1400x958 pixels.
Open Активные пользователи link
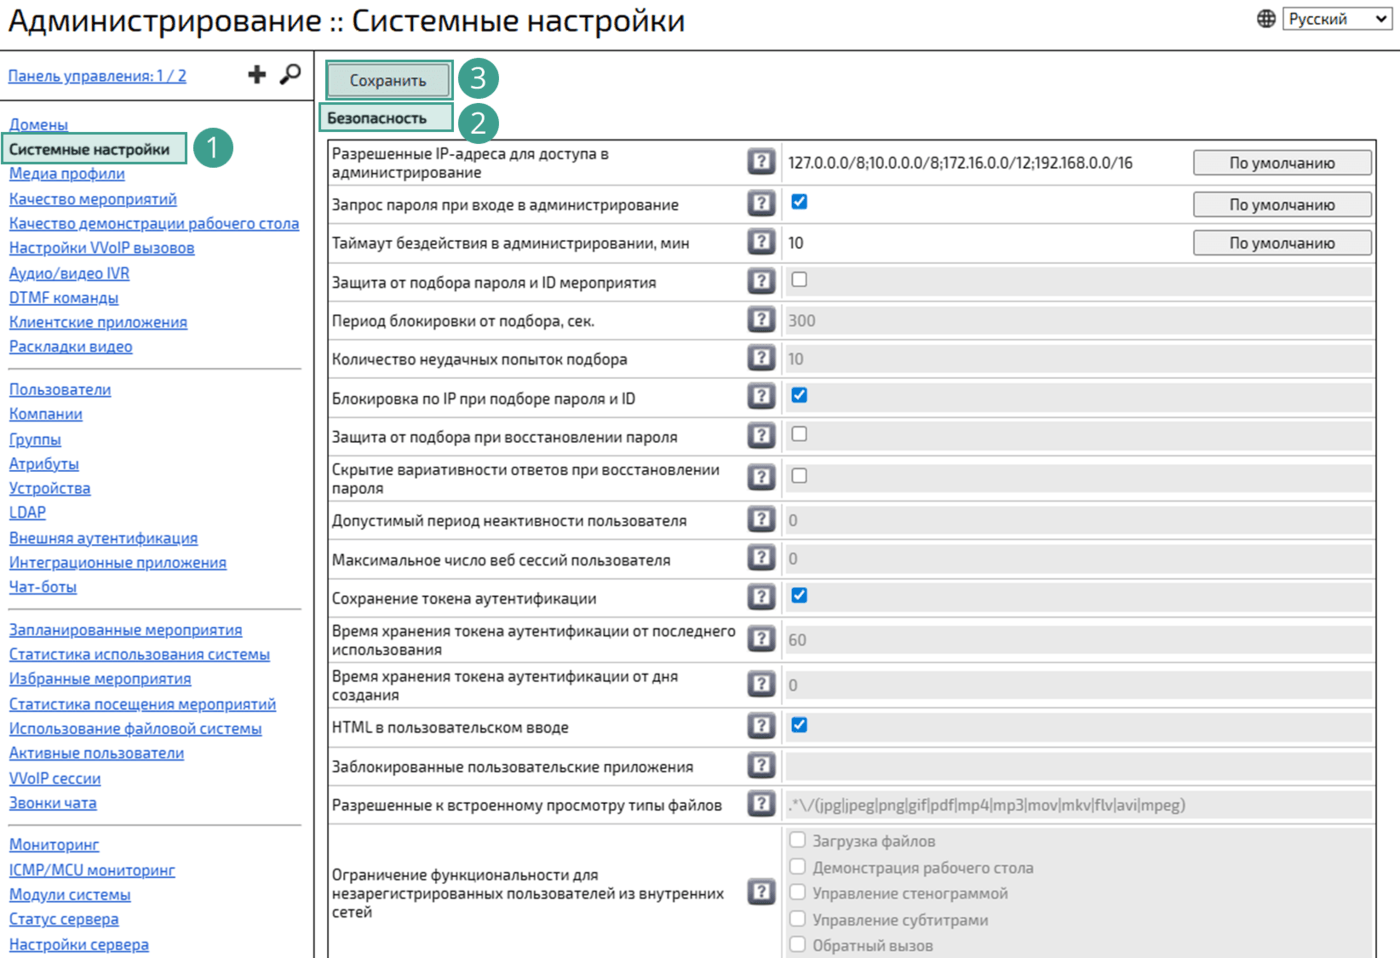97,753
